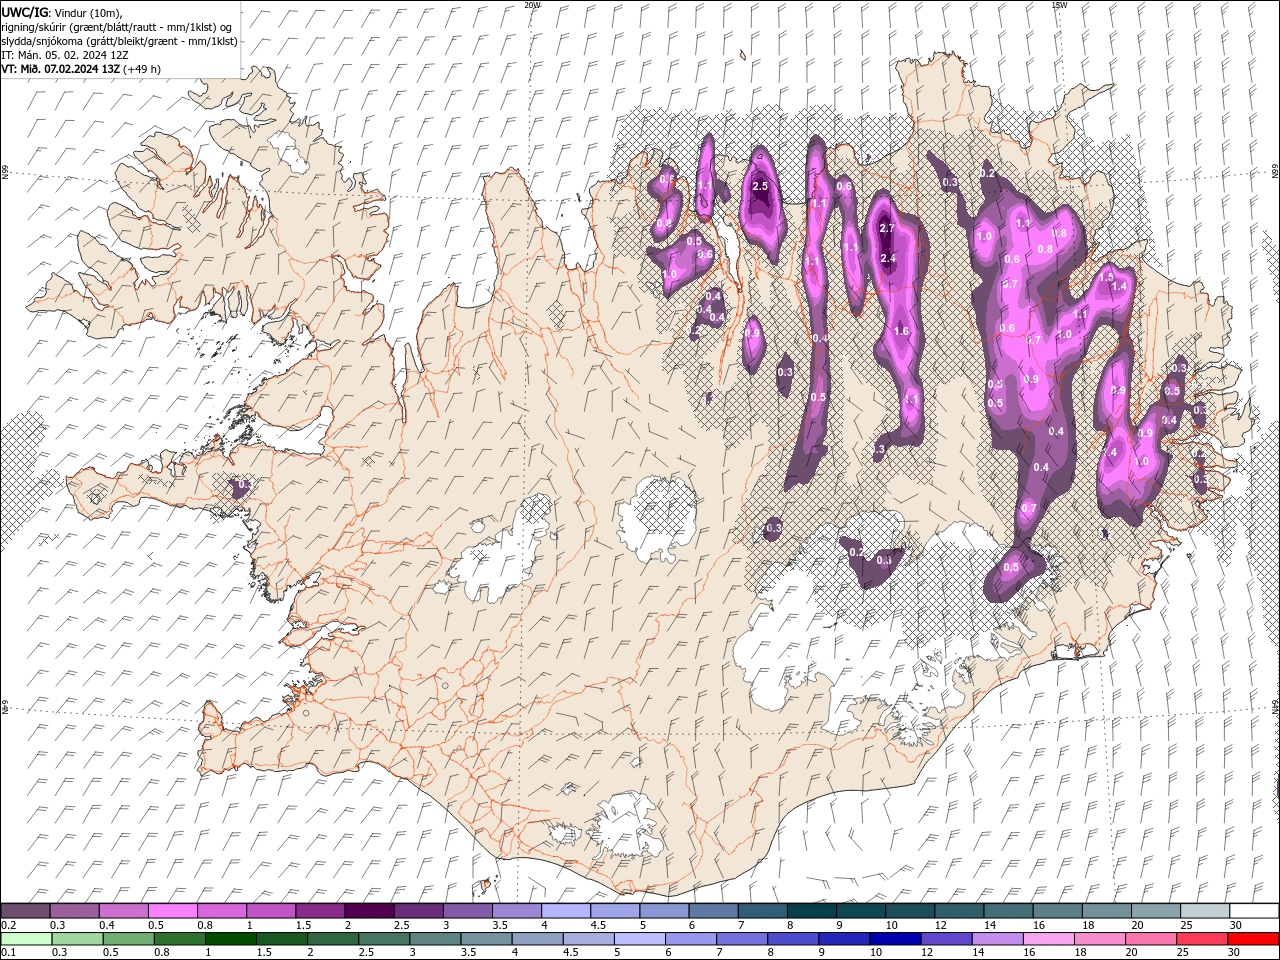Click dark teal snow swatch between 8 and 9

point(812,911)
